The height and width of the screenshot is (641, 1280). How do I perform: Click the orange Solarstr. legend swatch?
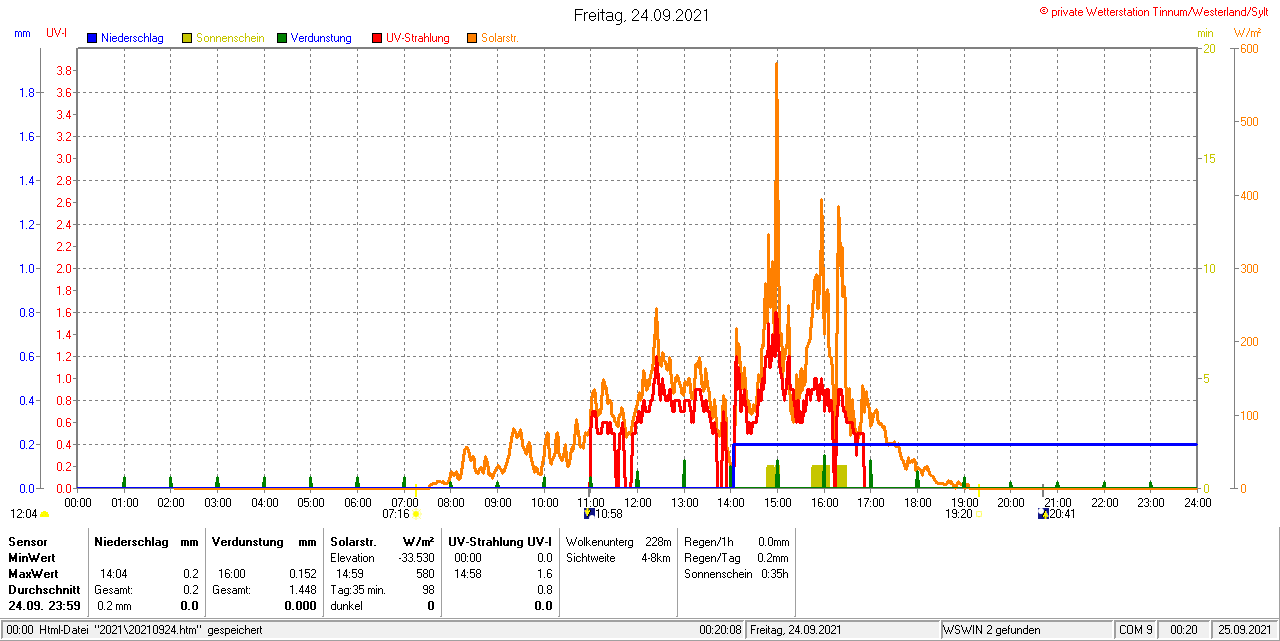coord(472,38)
